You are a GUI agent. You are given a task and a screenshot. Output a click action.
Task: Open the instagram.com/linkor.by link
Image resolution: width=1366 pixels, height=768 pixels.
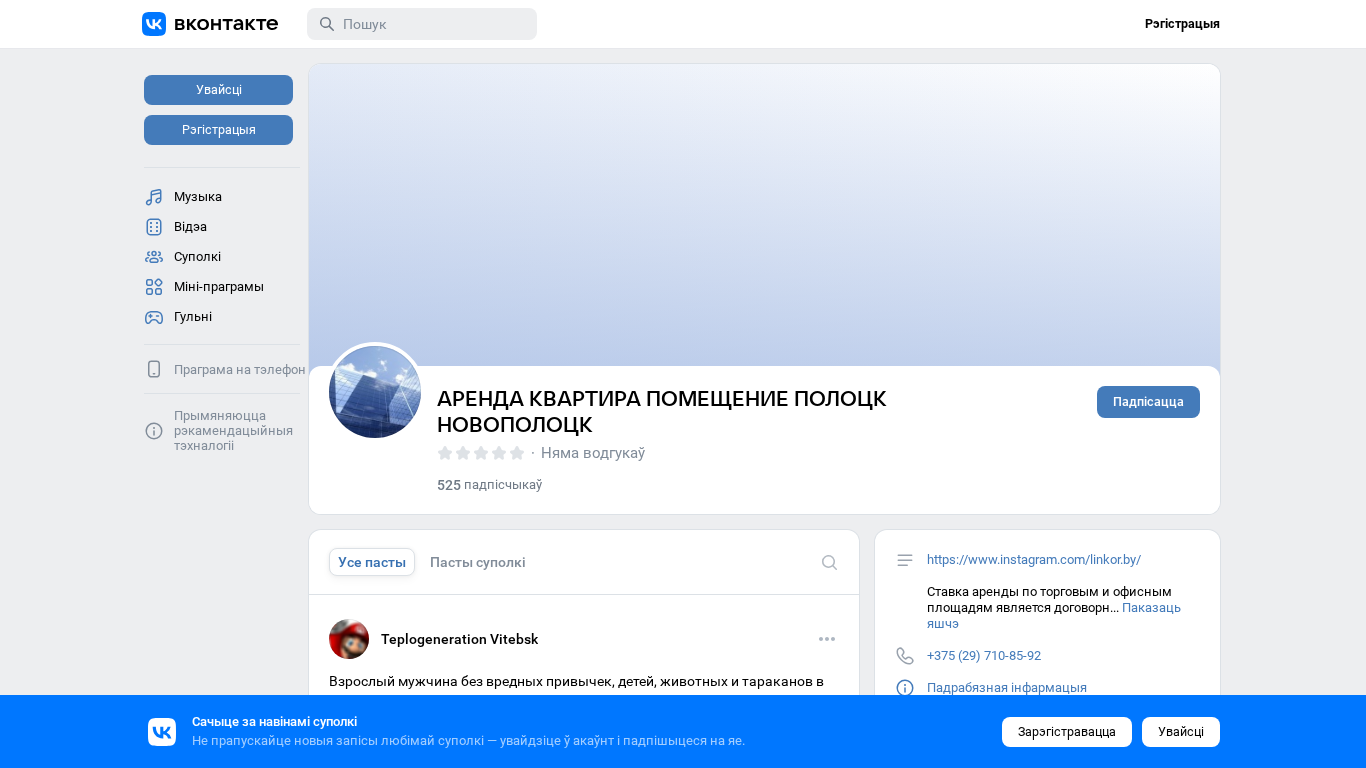(x=1034, y=560)
